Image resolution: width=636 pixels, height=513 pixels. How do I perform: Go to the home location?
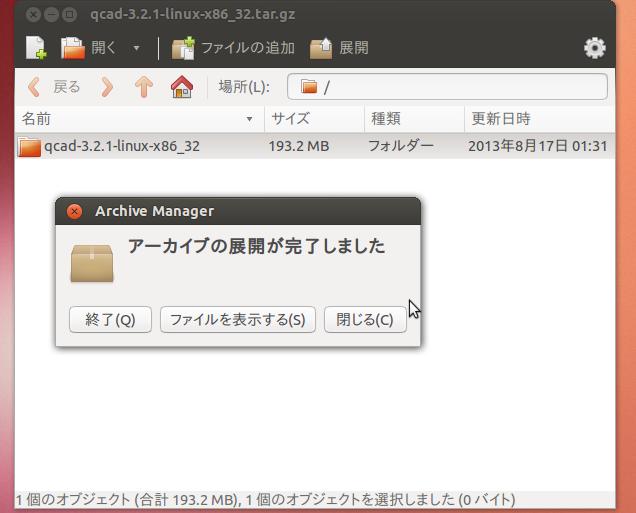click(x=182, y=87)
